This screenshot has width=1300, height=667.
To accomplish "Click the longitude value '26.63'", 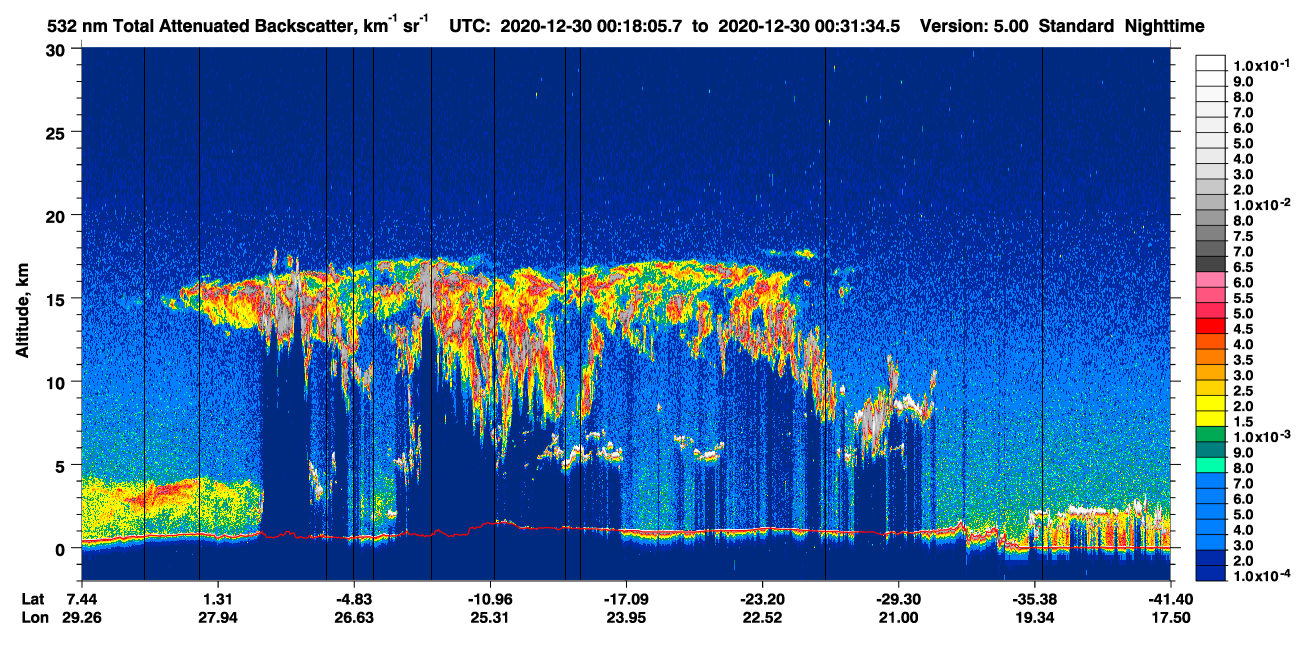I will coord(355,618).
